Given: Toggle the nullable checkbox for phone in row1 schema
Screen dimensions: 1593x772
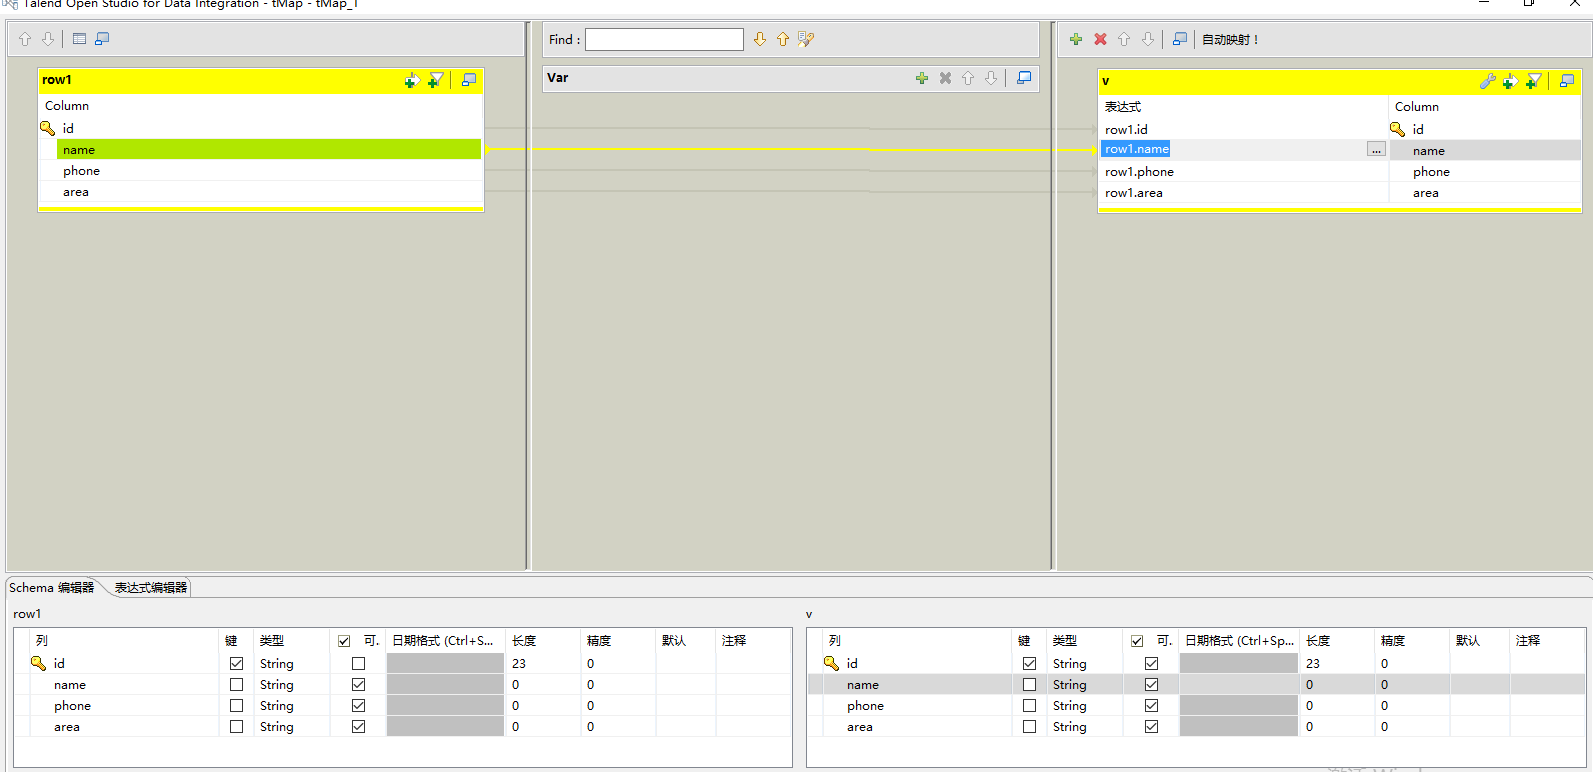Looking at the screenshot, I should coord(358,706).
